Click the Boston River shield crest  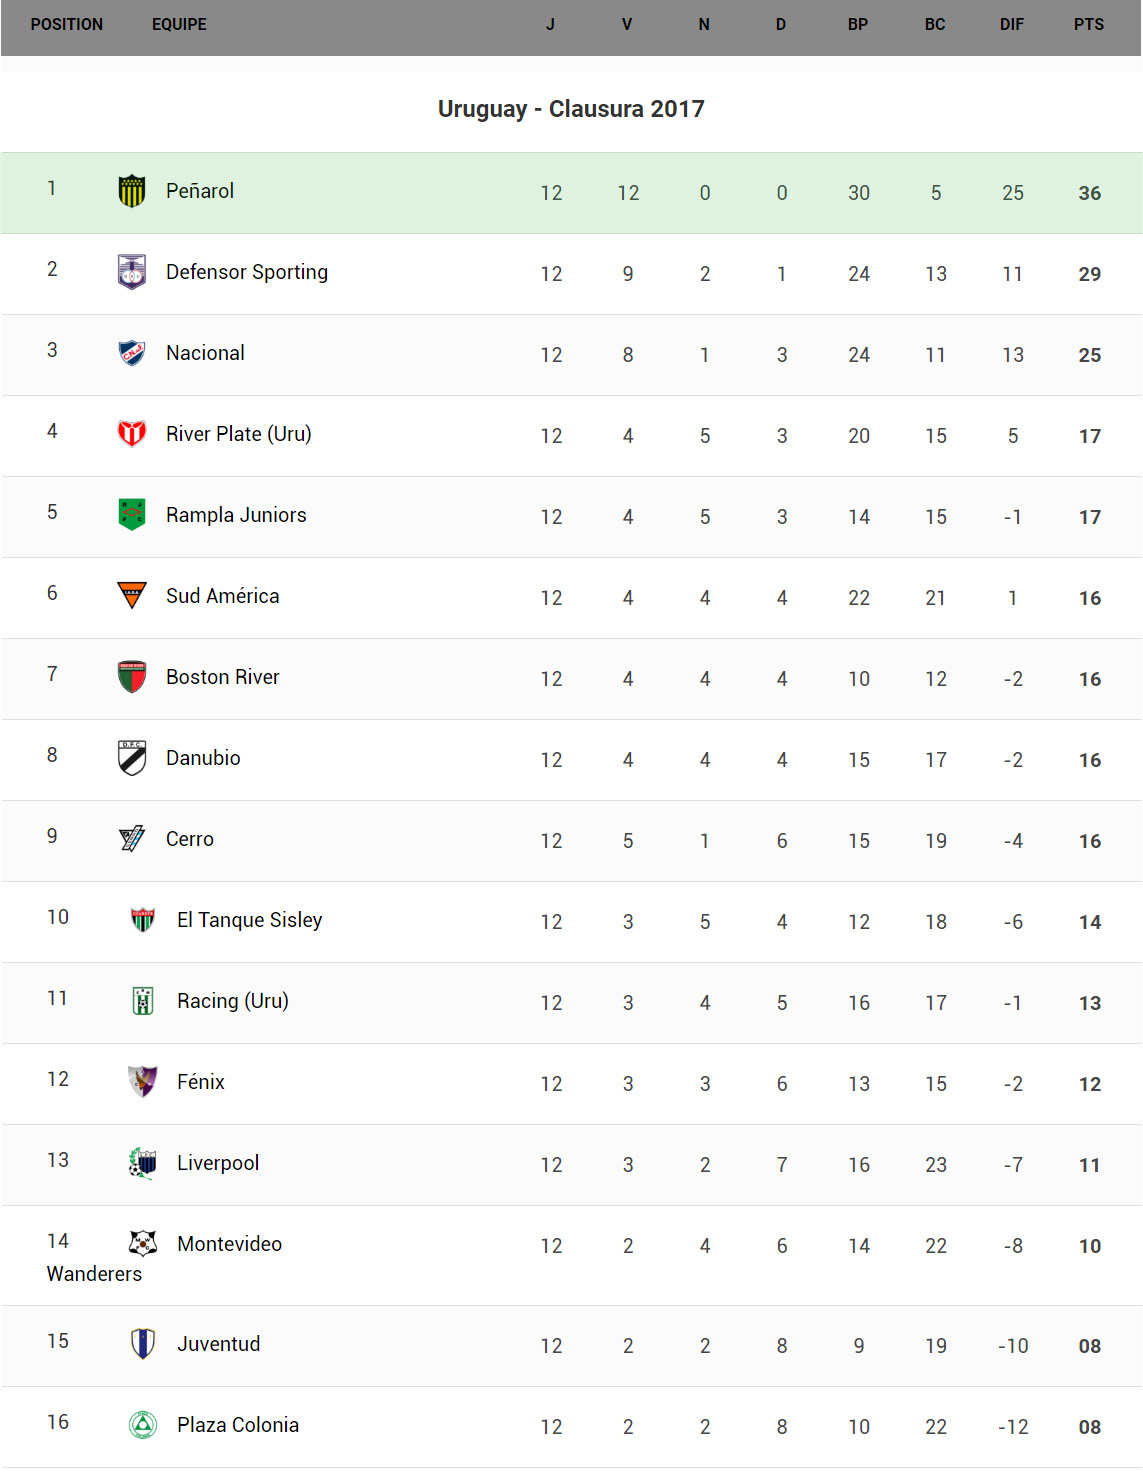point(132,677)
